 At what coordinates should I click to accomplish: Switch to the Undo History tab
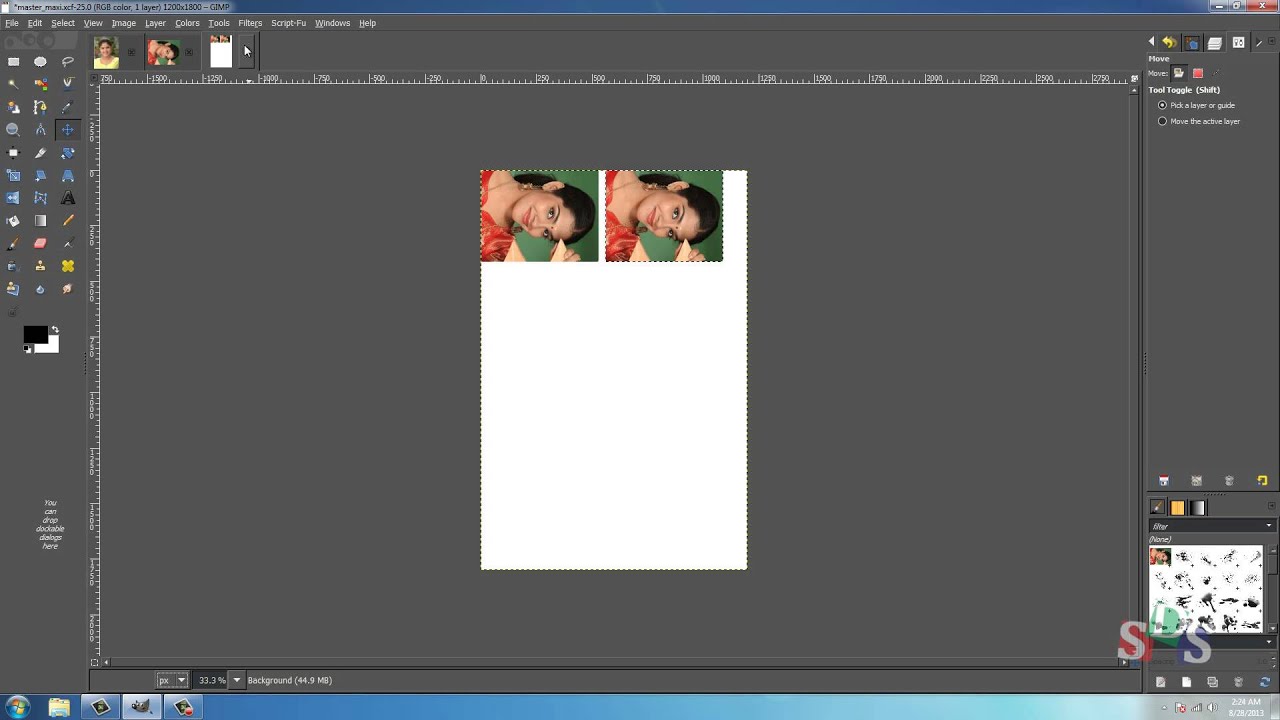(x=1170, y=42)
